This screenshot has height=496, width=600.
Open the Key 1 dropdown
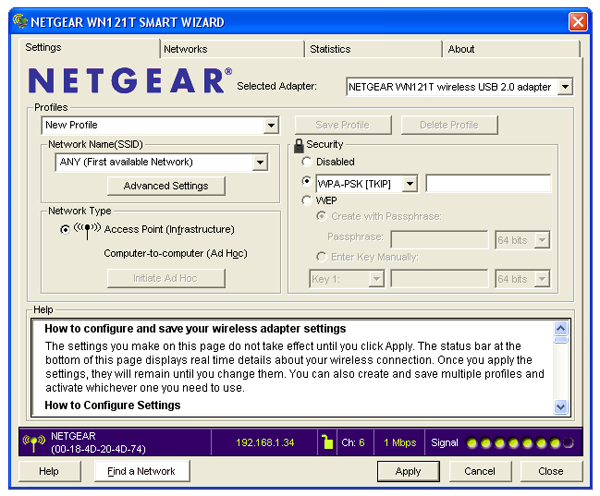pos(377,279)
